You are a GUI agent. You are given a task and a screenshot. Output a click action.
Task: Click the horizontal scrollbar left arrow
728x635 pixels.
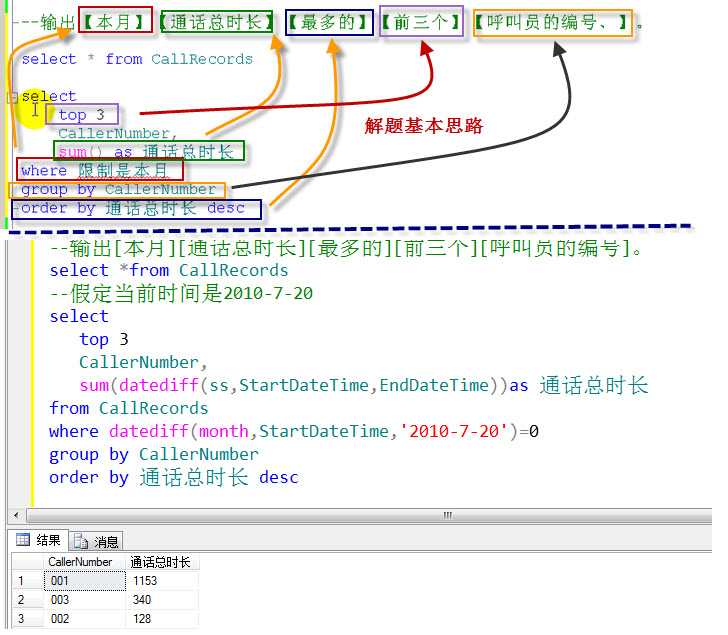click(x=17, y=515)
